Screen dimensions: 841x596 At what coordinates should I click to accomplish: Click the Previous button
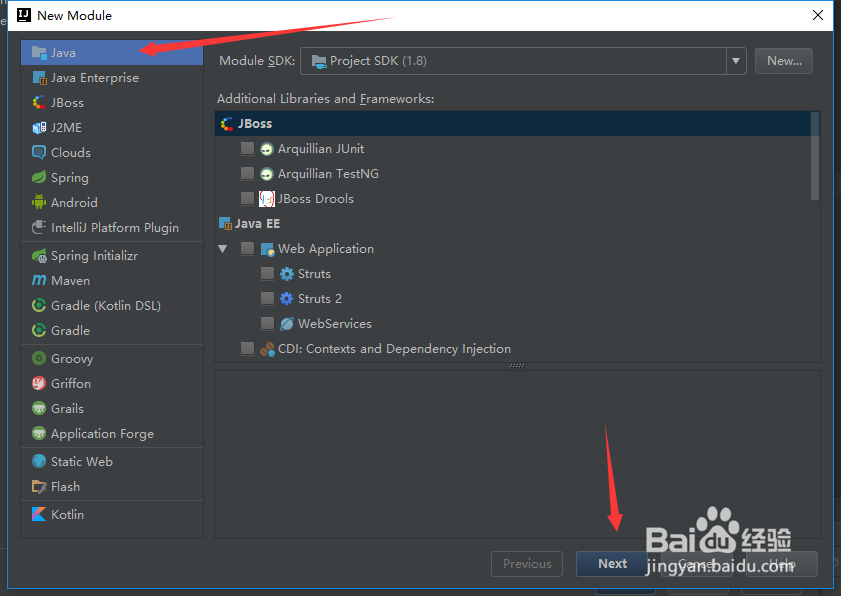[527, 564]
